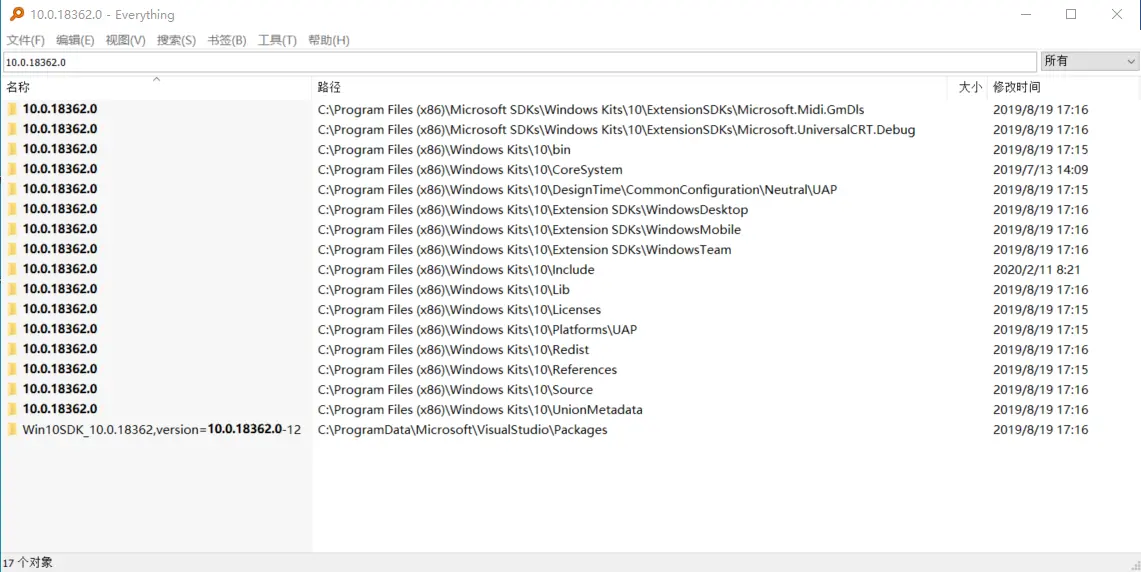1141x572 pixels.
Task: Click the date 2019/7/13 14:09
Action: click(x=1041, y=170)
